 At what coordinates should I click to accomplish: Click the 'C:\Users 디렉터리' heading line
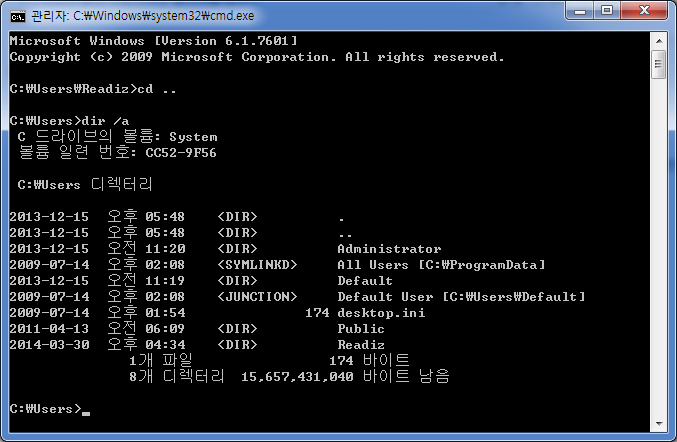(85, 185)
